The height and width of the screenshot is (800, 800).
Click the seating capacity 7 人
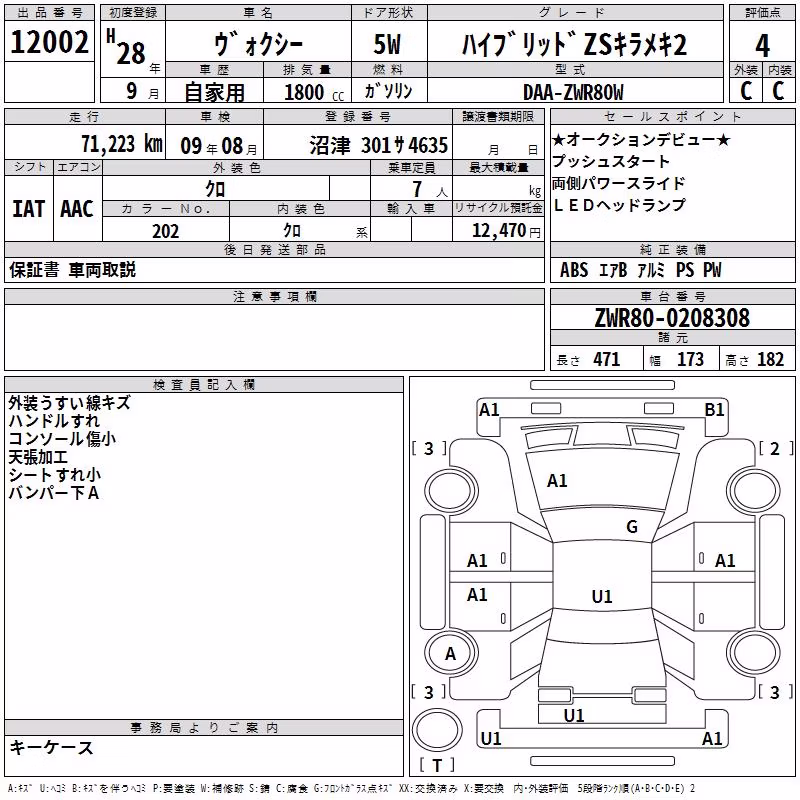[x=430, y=189]
